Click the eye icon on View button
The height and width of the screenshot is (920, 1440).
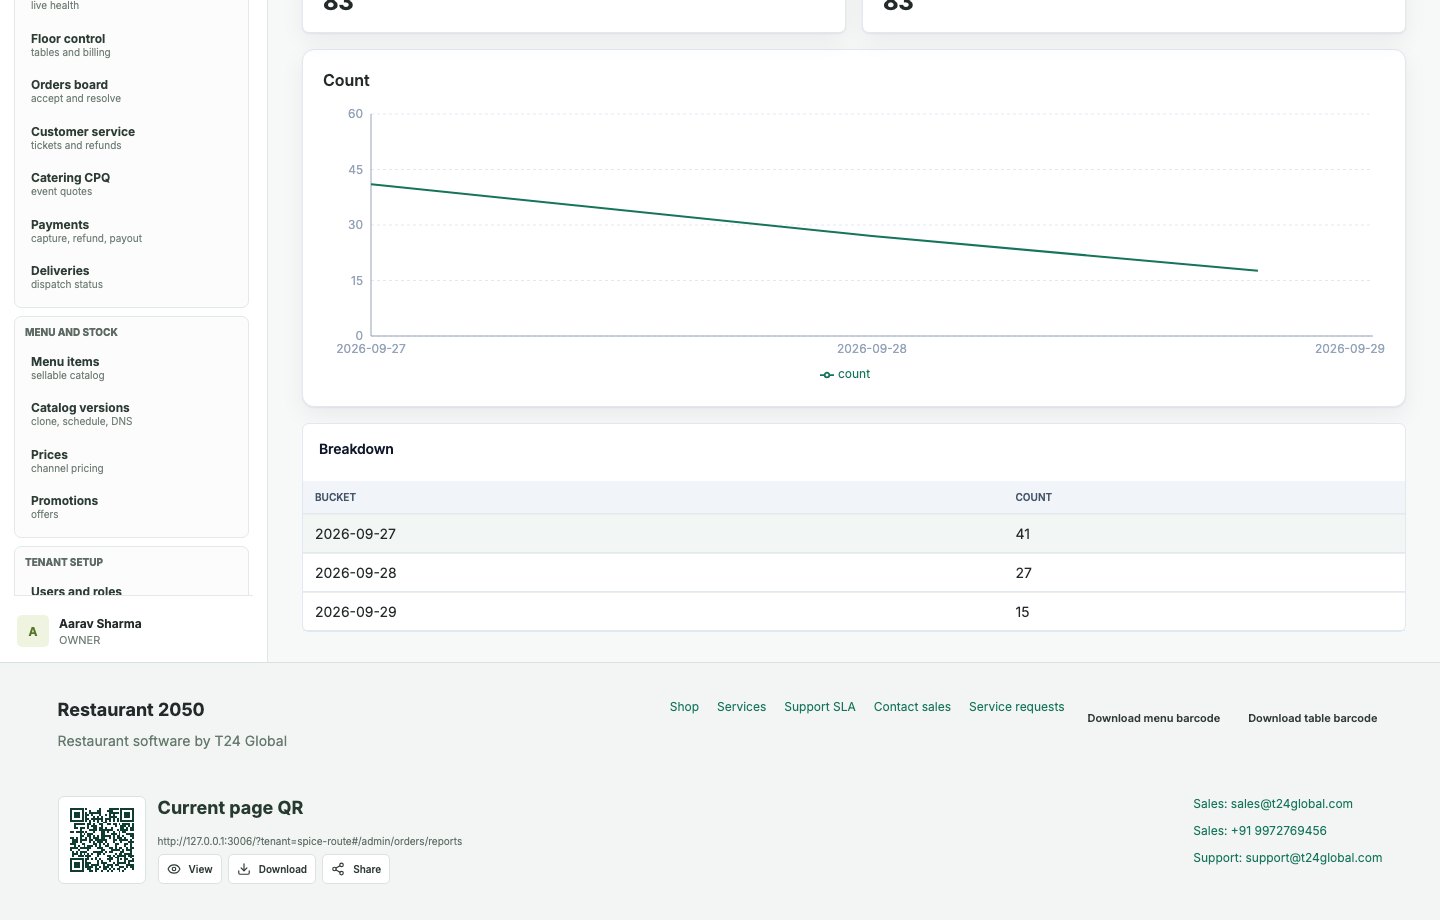(x=174, y=869)
